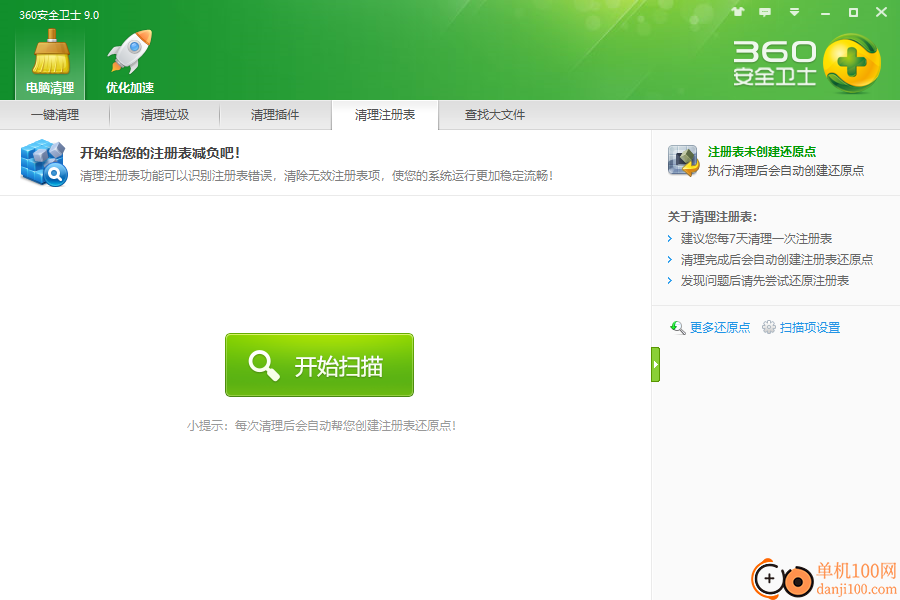Image resolution: width=900 pixels, height=600 pixels.
Task: Collapse the right side panel arrow
Action: click(x=655, y=364)
